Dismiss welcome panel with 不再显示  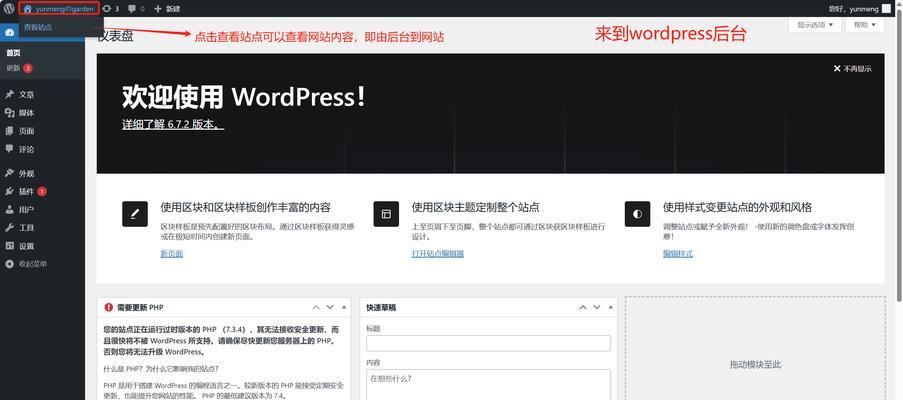tap(852, 68)
